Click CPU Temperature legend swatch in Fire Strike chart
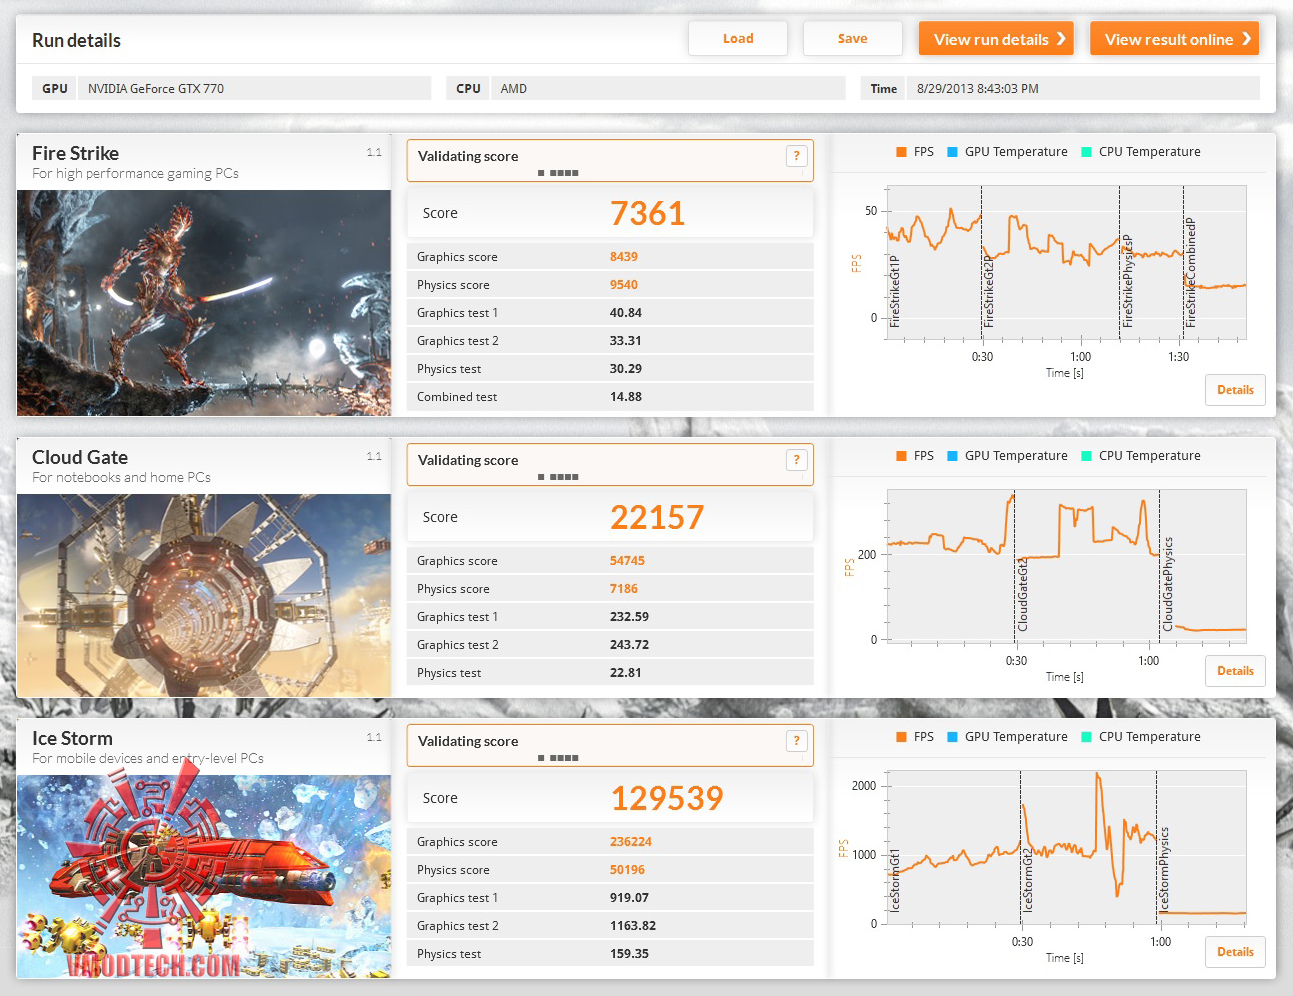The height and width of the screenshot is (996, 1293). pos(1086,152)
